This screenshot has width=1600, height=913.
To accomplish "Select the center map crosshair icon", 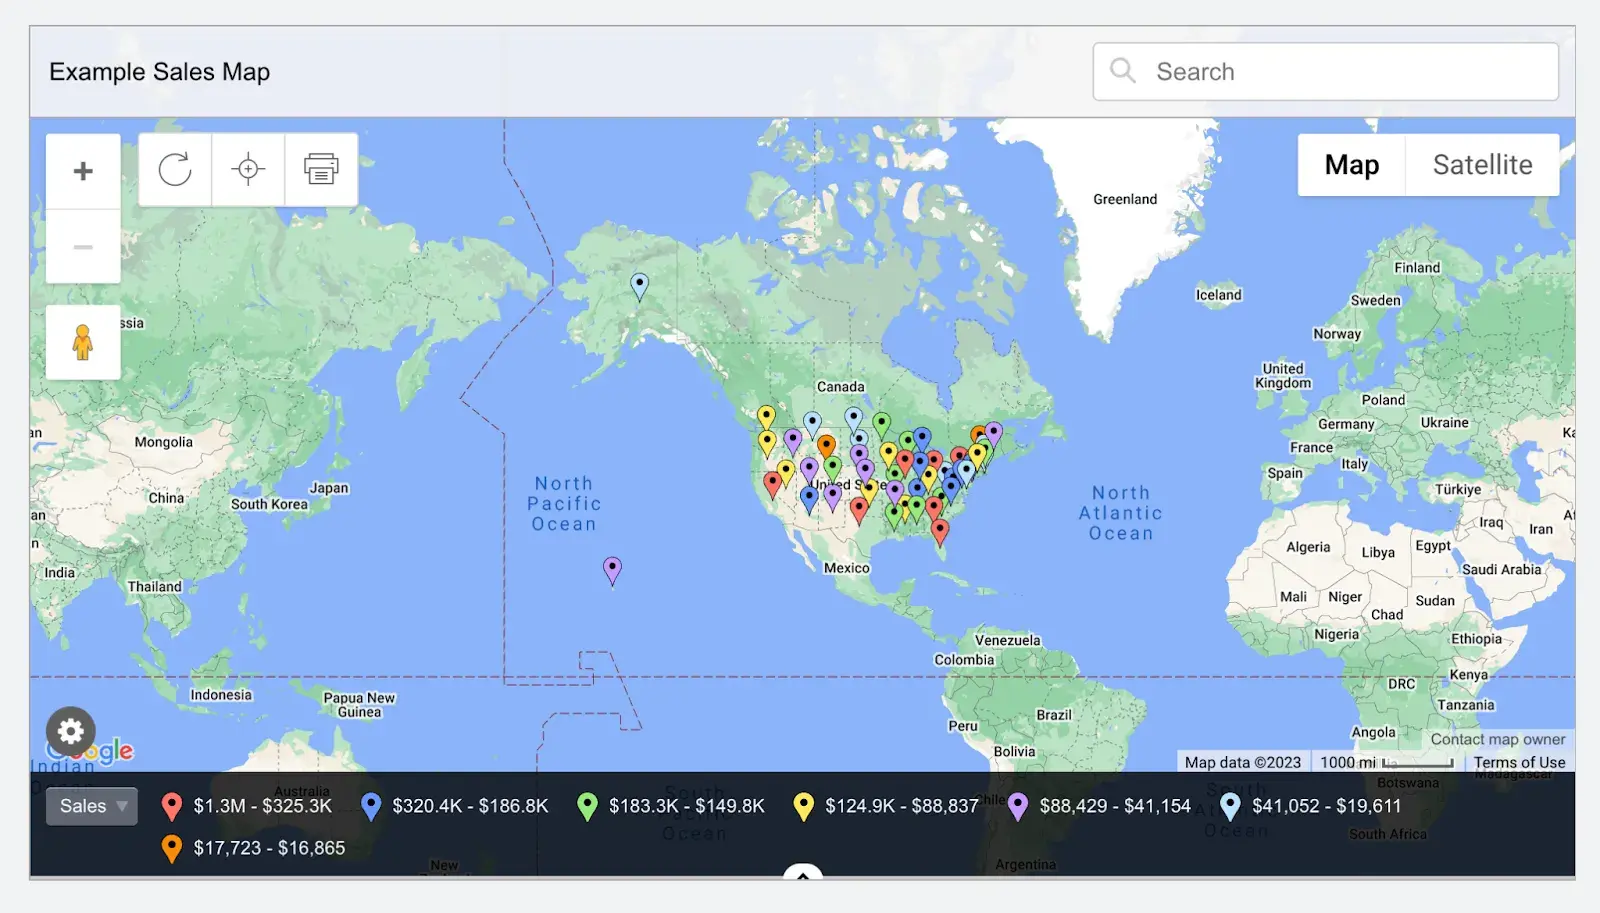I will pyautogui.click(x=247, y=170).
